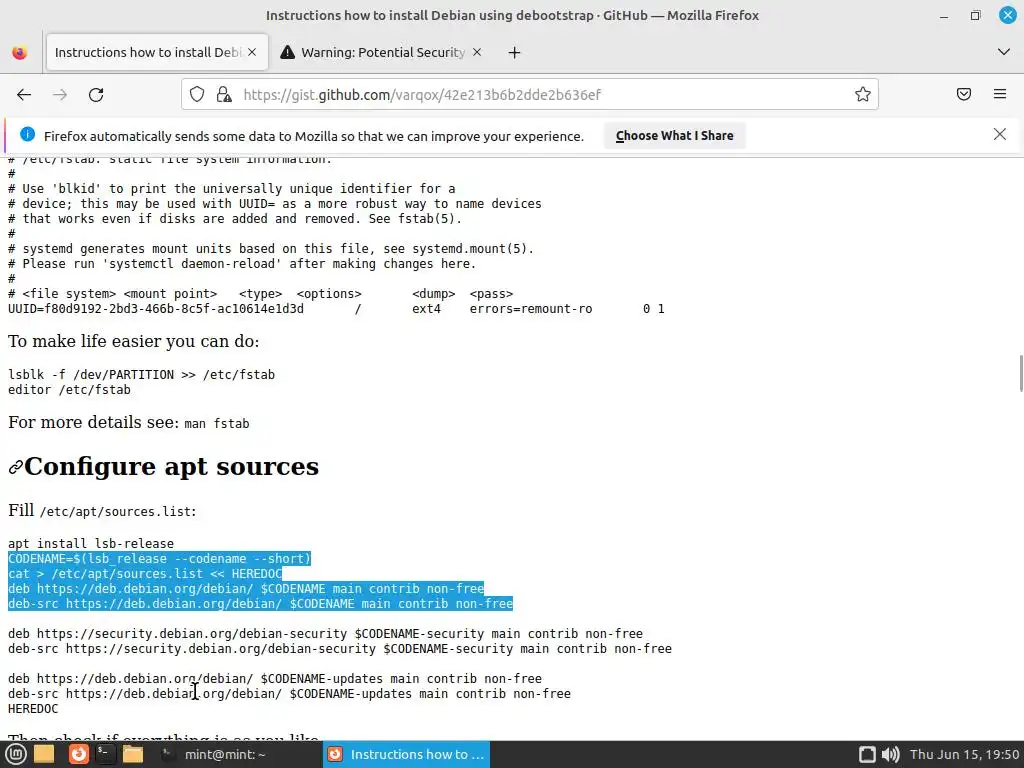Open the Firefox hamburger menu
Screen dimensions: 1024x768
pyautogui.click(x=999, y=95)
